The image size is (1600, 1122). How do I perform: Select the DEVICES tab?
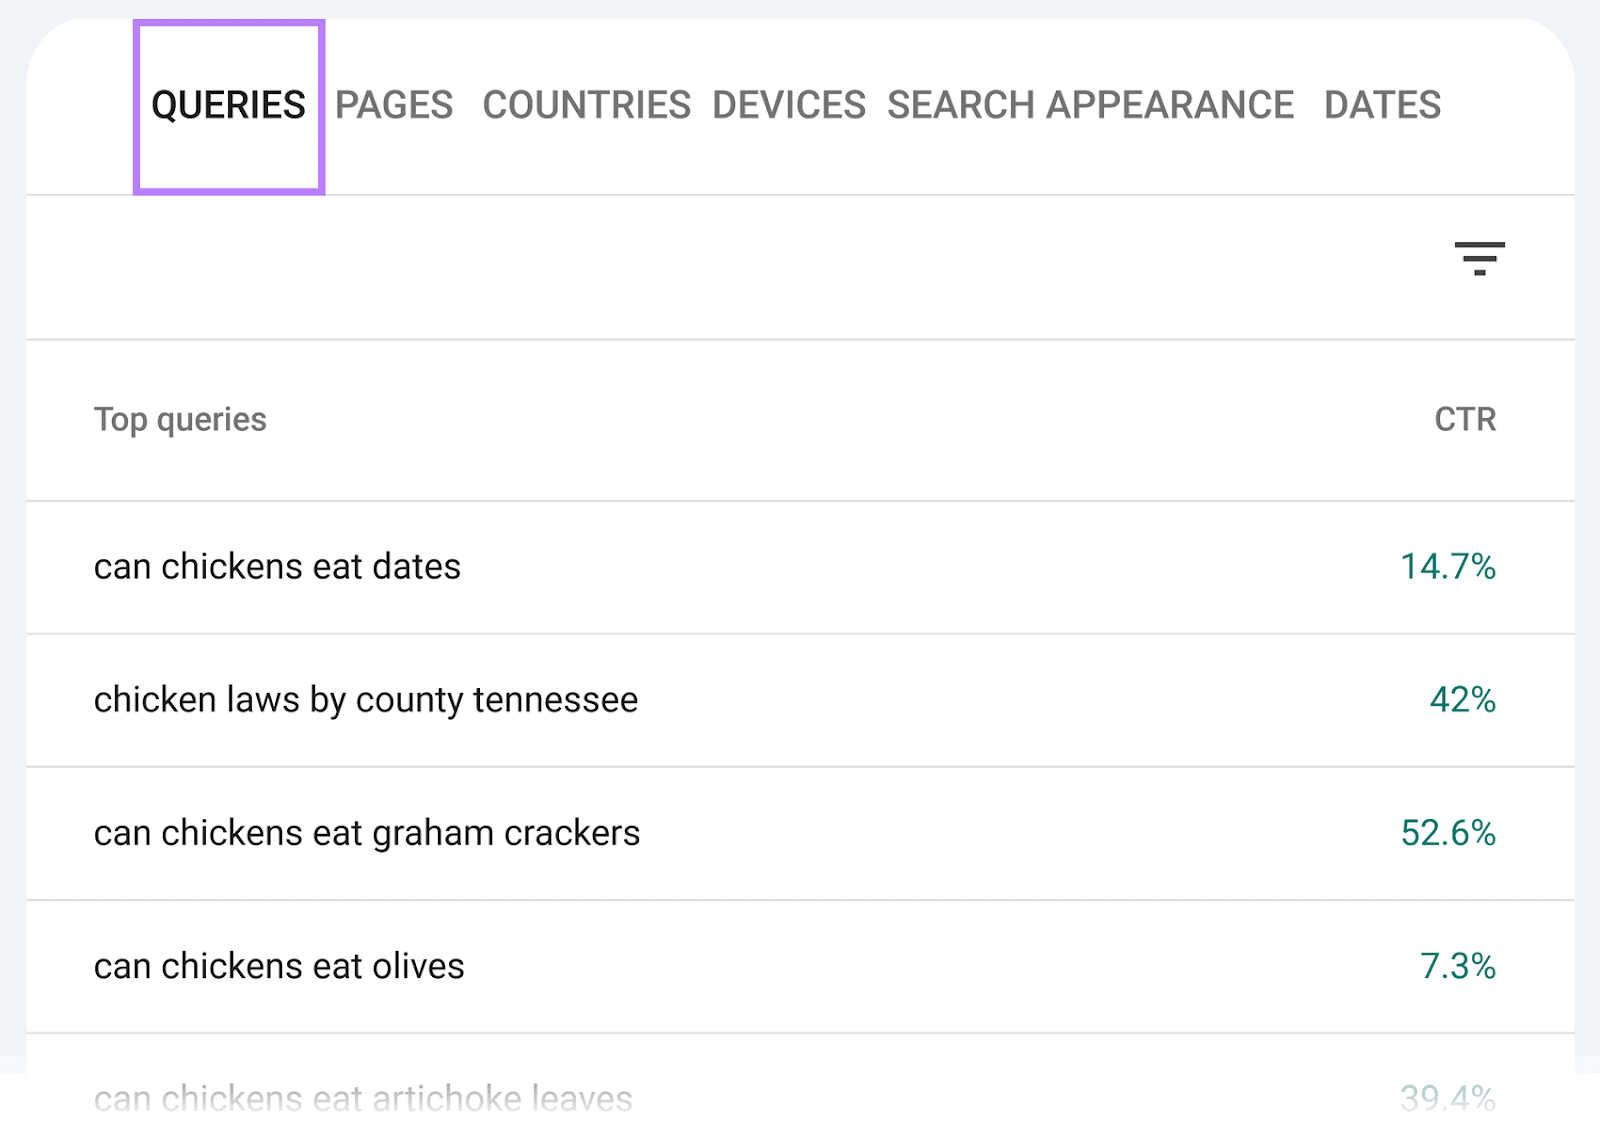789,104
